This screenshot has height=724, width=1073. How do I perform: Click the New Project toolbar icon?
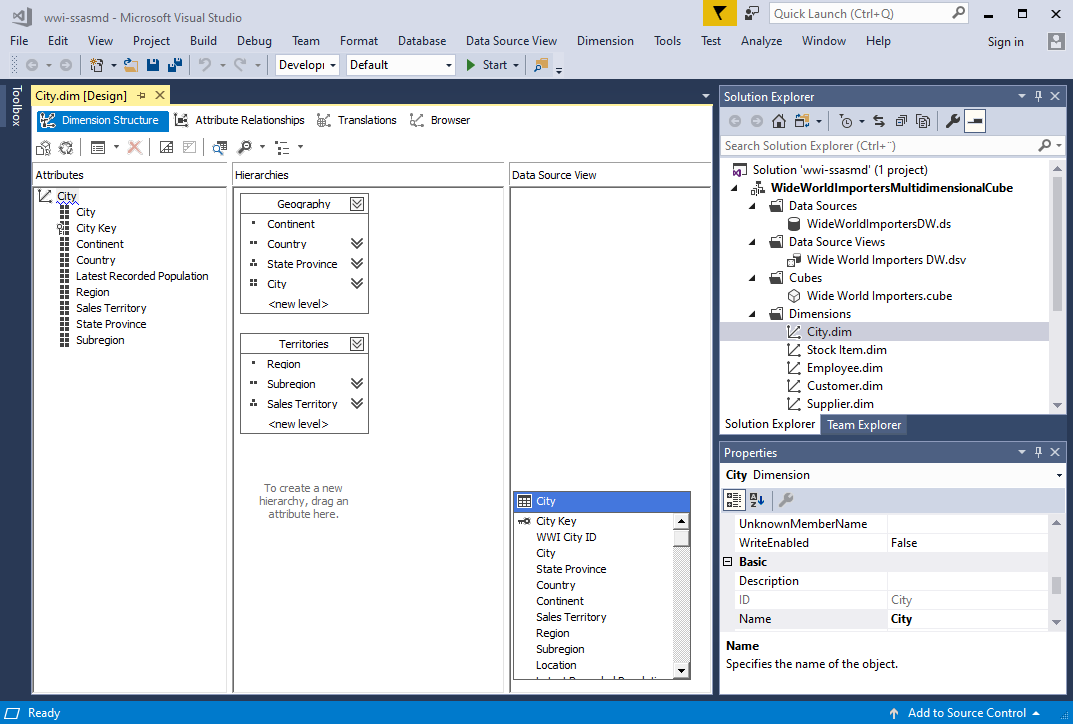96,65
